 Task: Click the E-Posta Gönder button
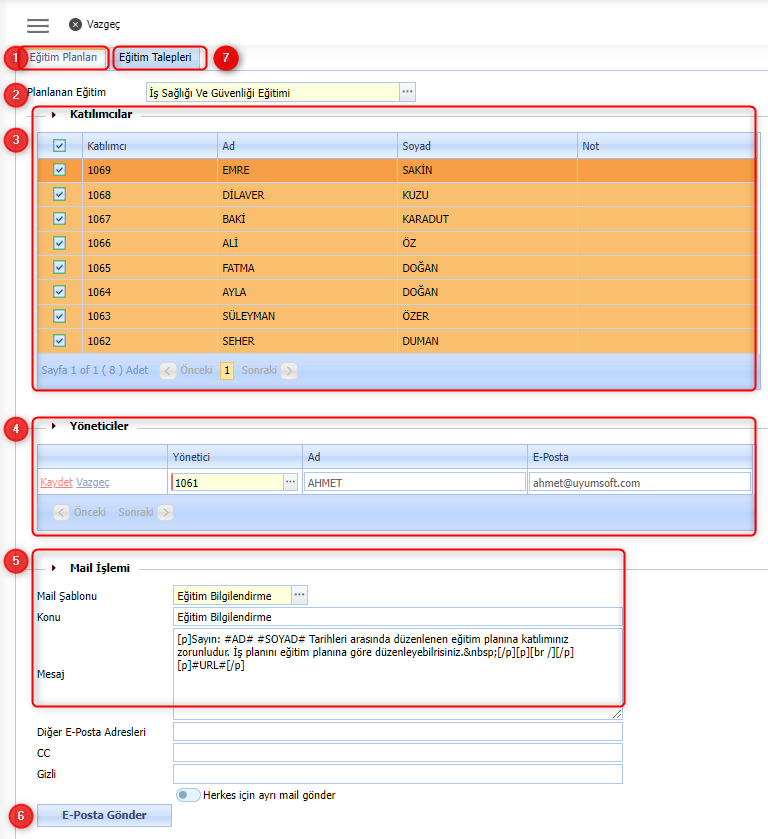tap(104, 815)
